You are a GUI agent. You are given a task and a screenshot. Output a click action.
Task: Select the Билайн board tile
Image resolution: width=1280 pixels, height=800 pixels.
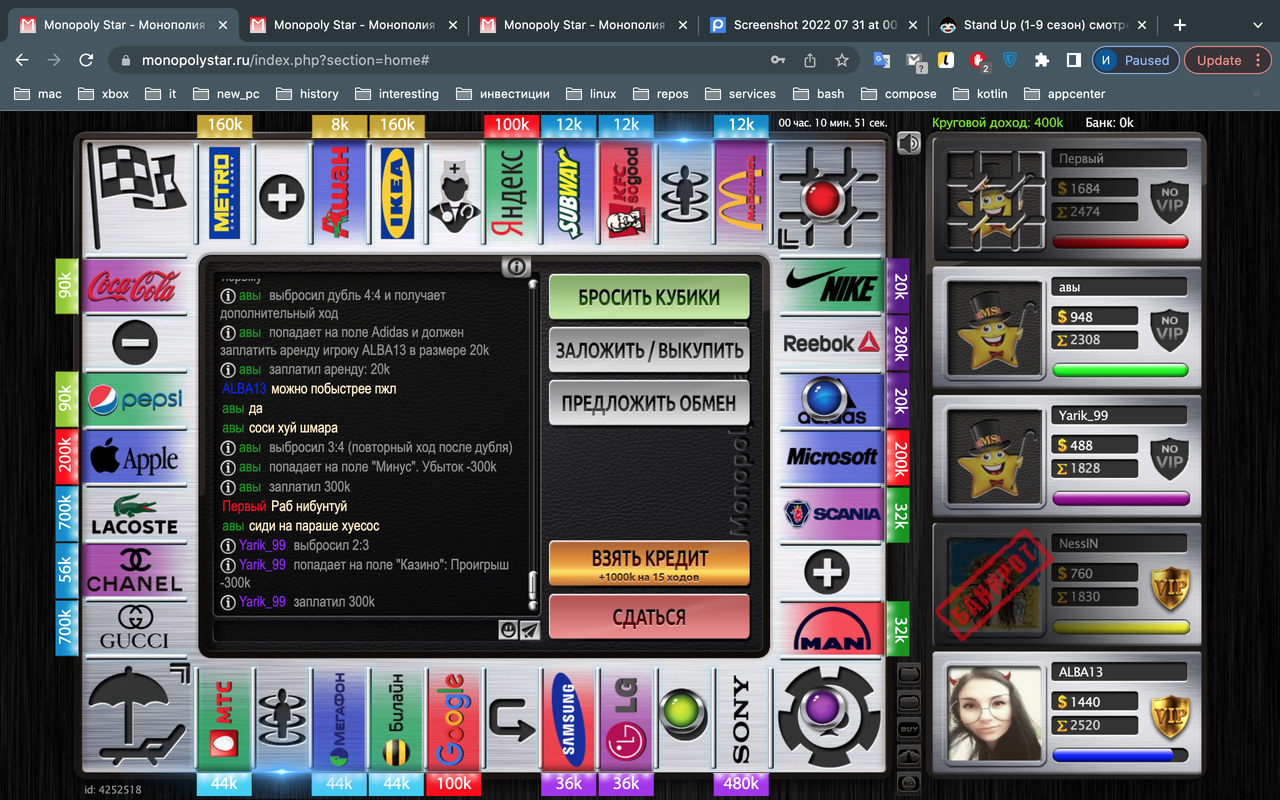pos(396,720)
